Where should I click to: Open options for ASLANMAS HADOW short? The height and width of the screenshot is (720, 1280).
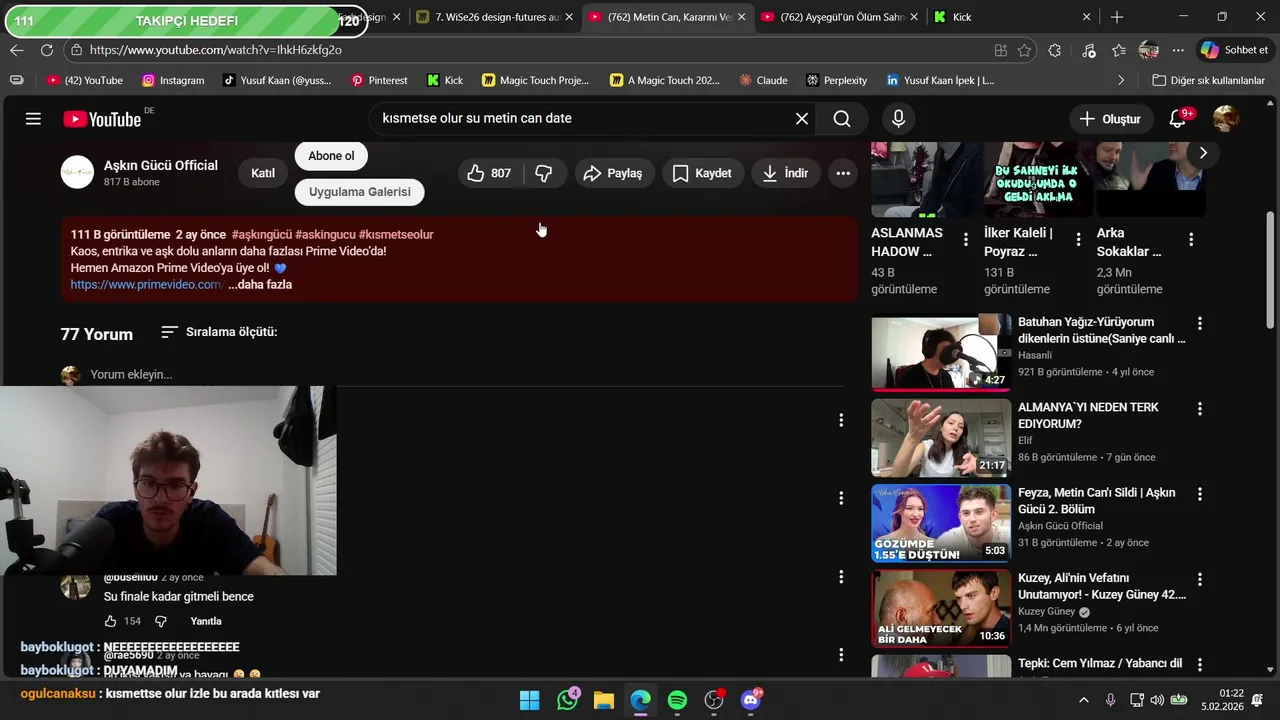click(965, 239)
